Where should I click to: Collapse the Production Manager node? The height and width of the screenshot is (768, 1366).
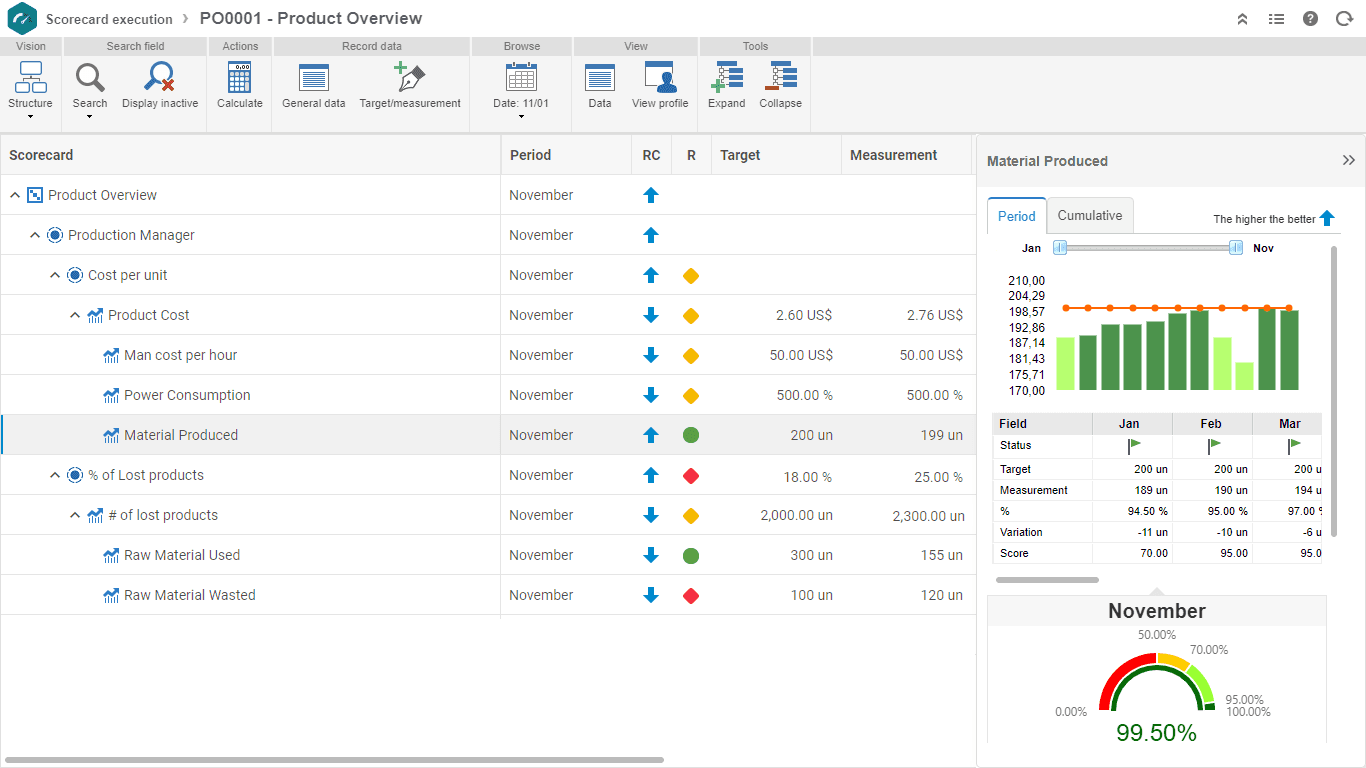tap(35, 235)
